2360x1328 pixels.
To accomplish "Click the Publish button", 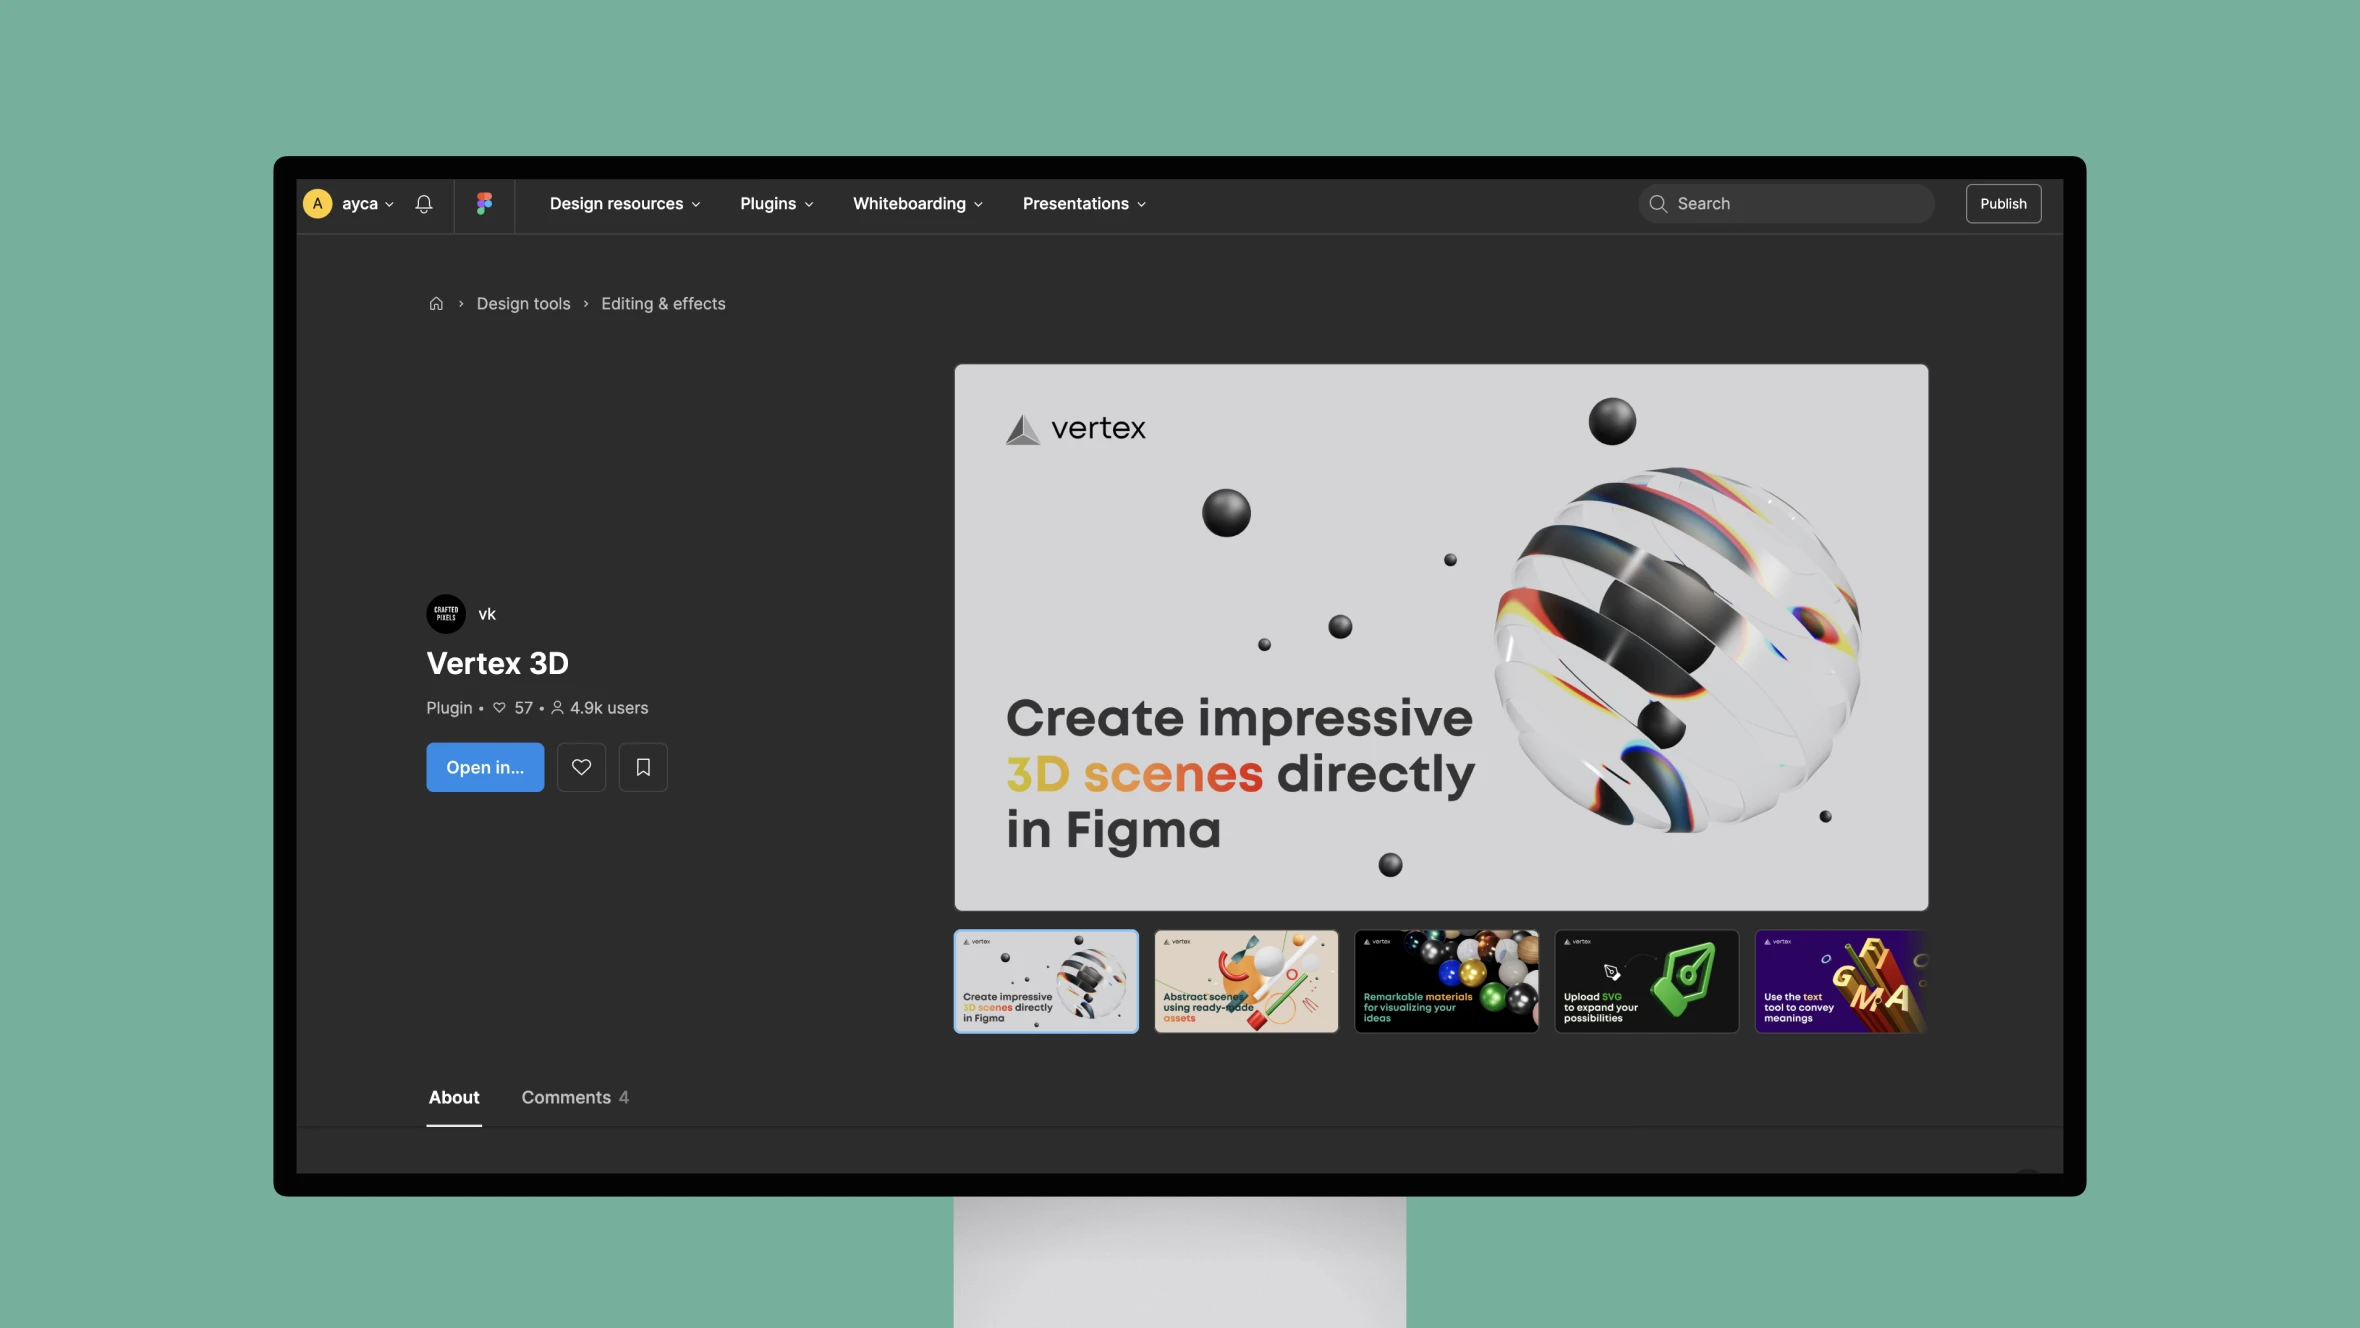I will tap(2002, 201).
